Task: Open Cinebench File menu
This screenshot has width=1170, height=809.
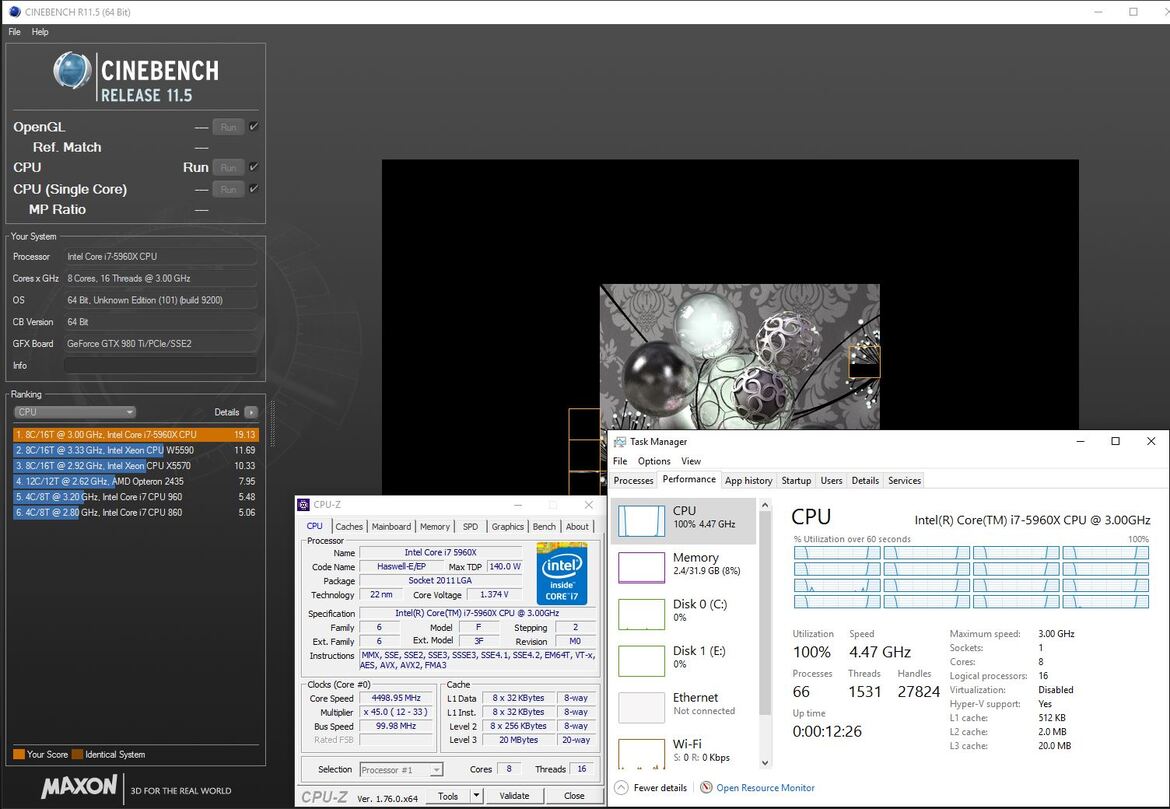Action: [x=14, y=32]
